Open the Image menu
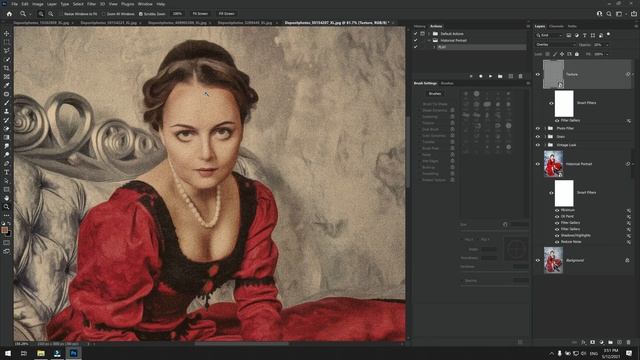Screen dimensions: 640x360 tap(38, 4)
